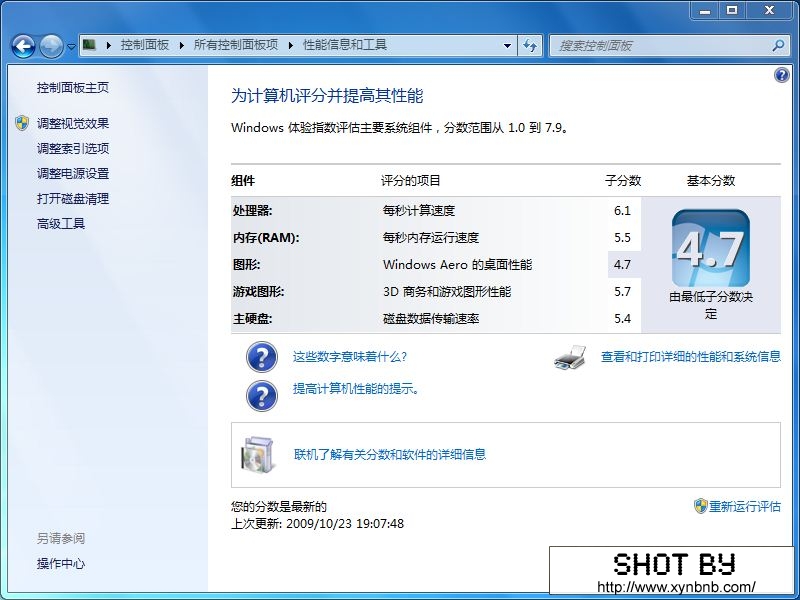Open 调整电源设置 in the sidebar
Viewport: 800px width, 600px height.
pyautogui.click(x=72, y=173)
